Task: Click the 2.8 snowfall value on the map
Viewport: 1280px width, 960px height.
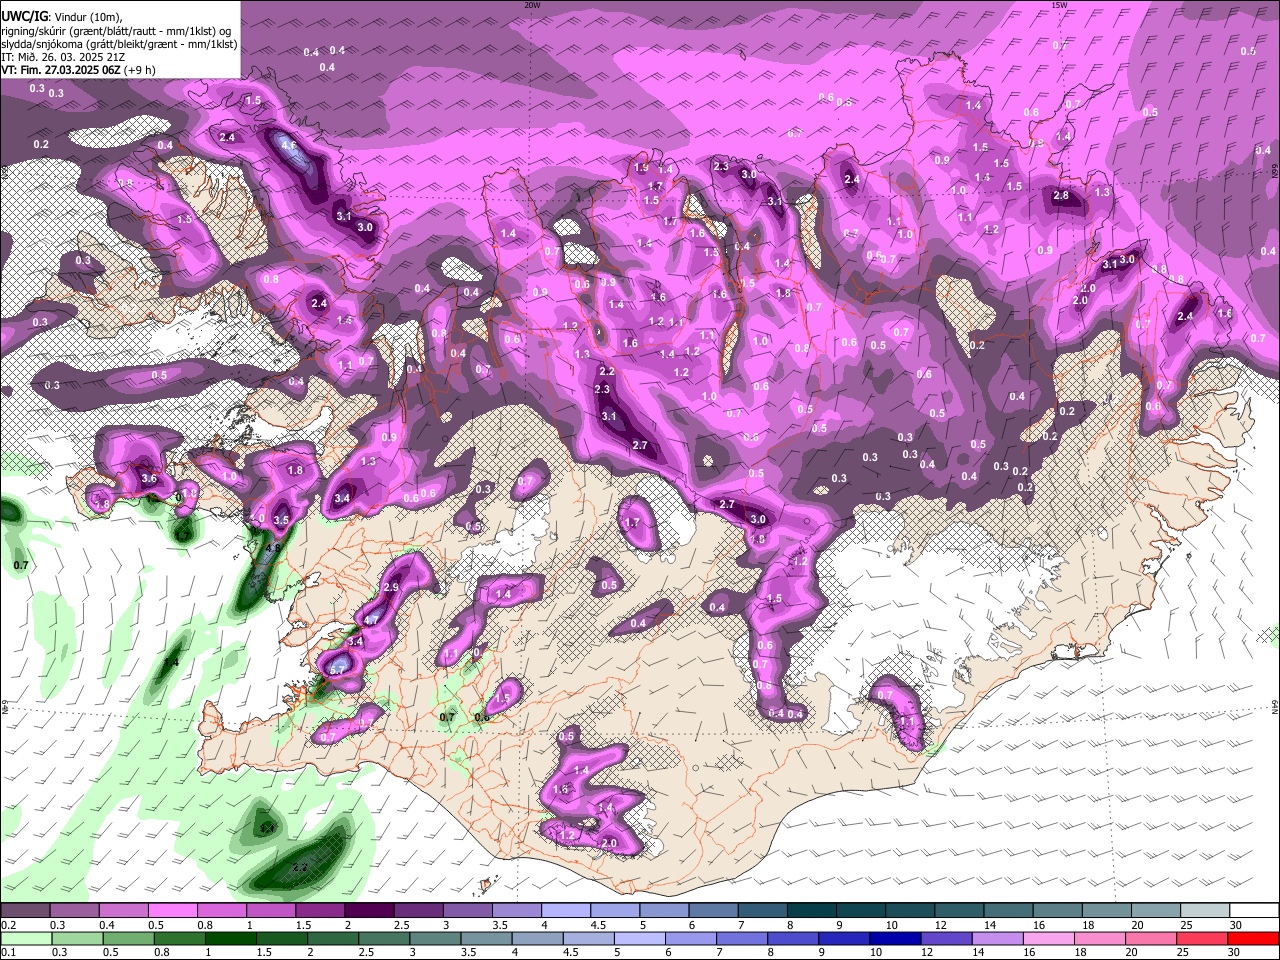Action: pyautogui.click(x=1061, y=196)
